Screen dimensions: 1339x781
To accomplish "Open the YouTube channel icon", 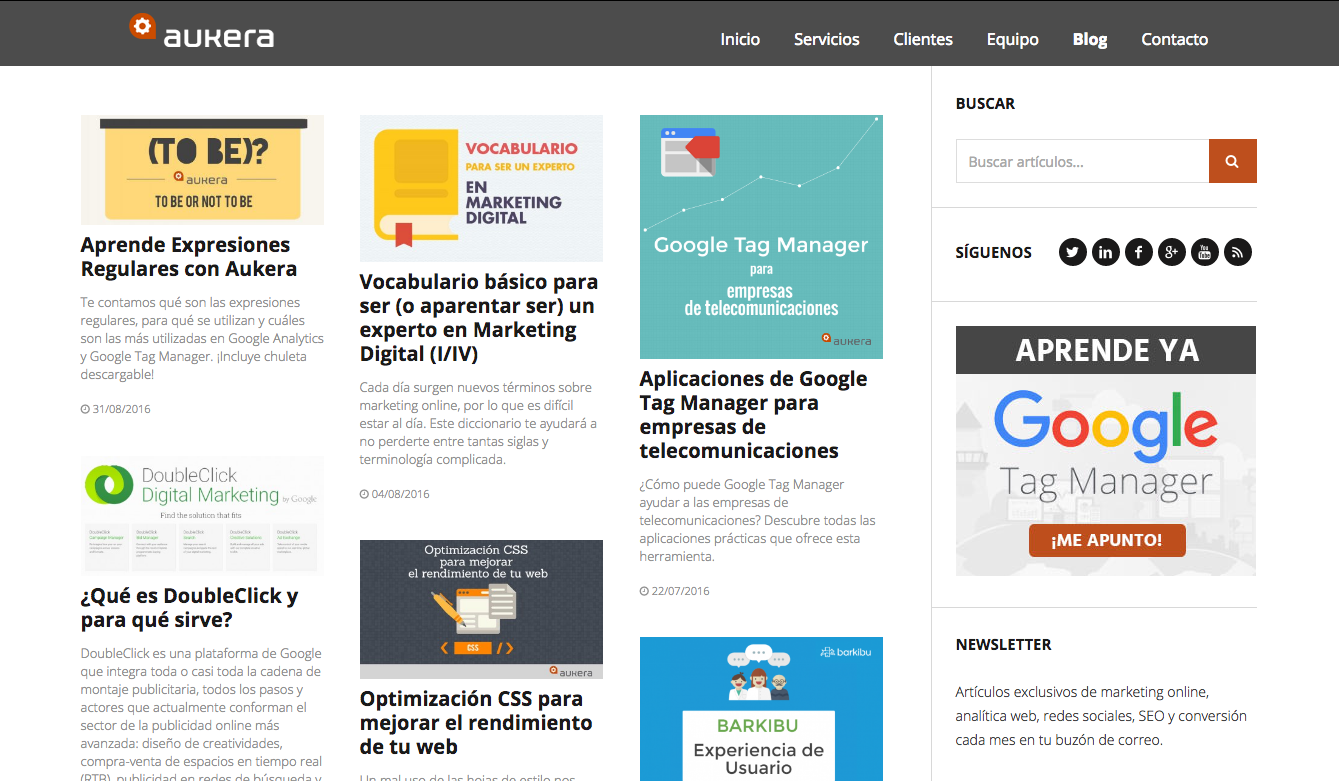I will [x=1204, y=252].
